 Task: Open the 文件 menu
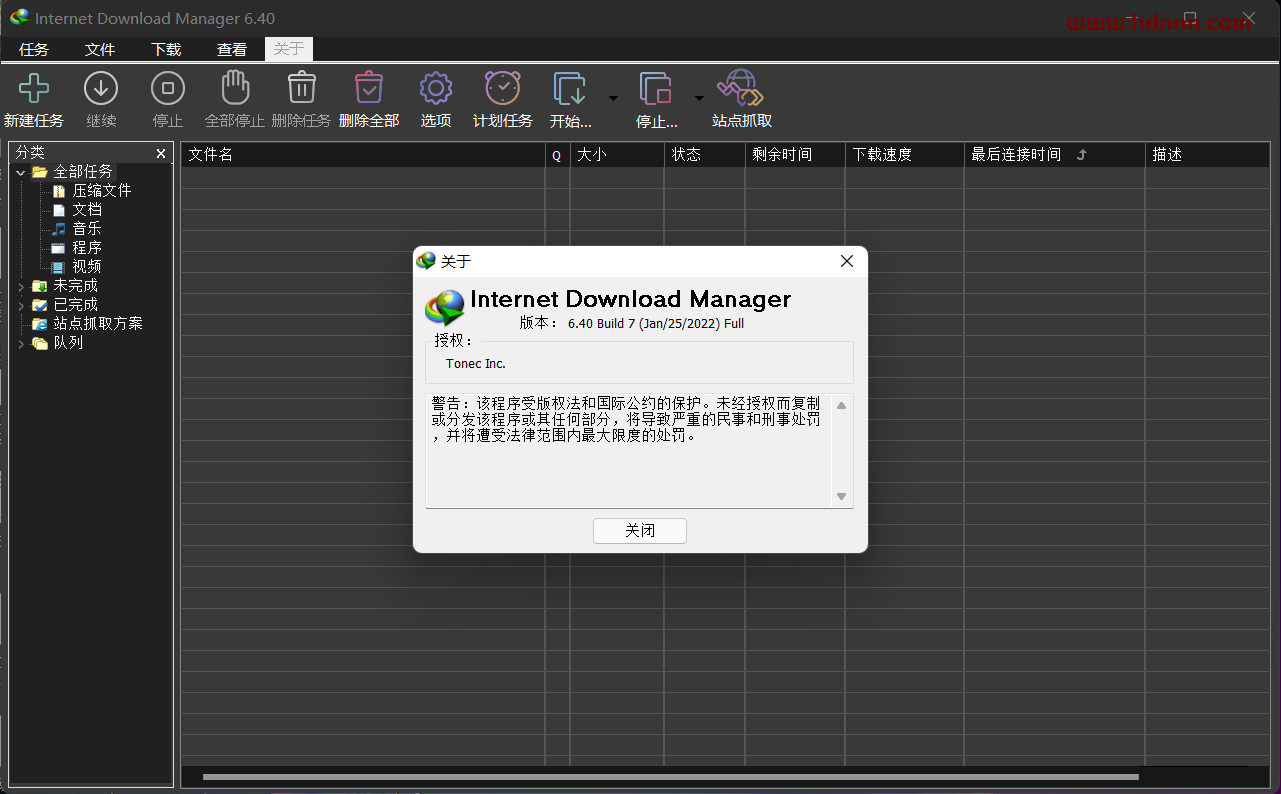click(100, 49)
